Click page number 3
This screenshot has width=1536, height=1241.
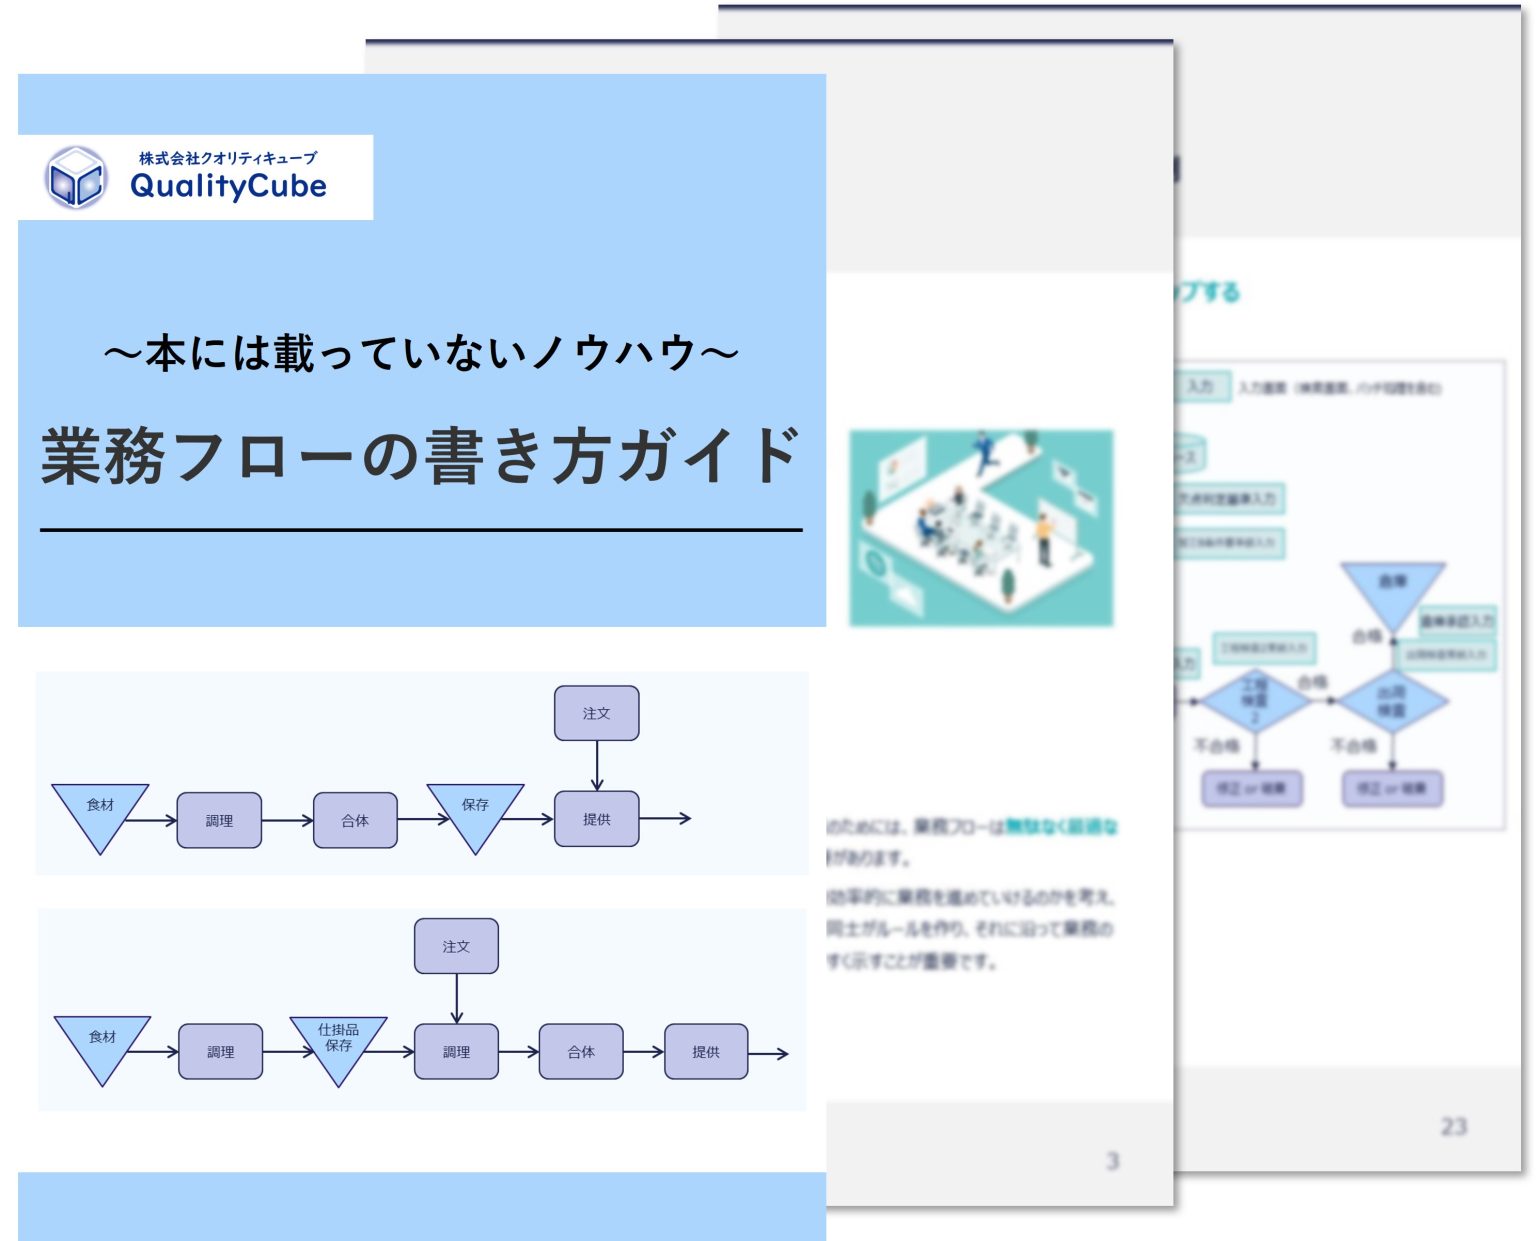point(1110,1161)
